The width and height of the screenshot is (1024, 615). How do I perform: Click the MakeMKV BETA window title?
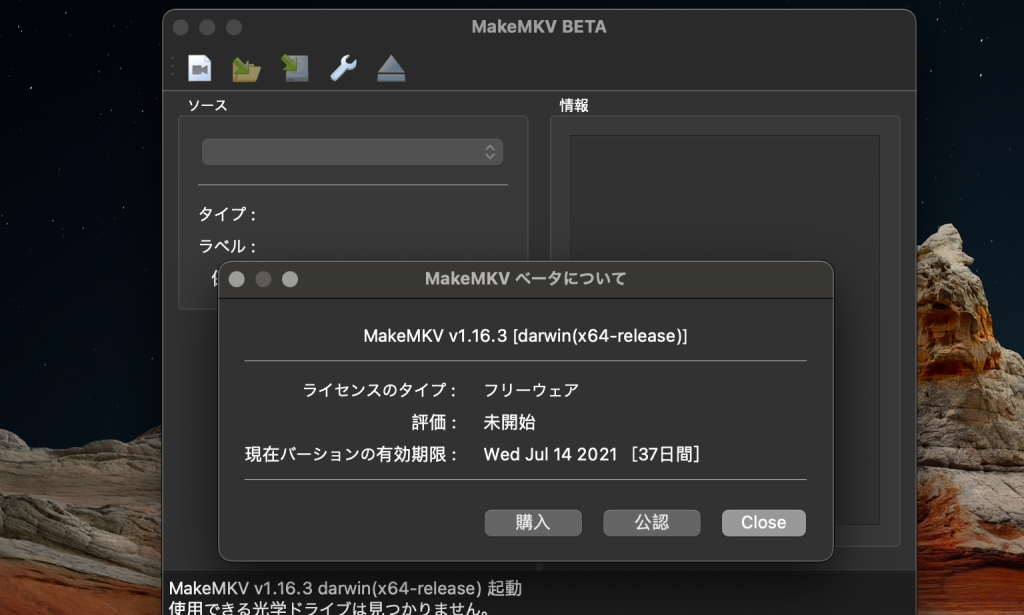click(539, 27)
